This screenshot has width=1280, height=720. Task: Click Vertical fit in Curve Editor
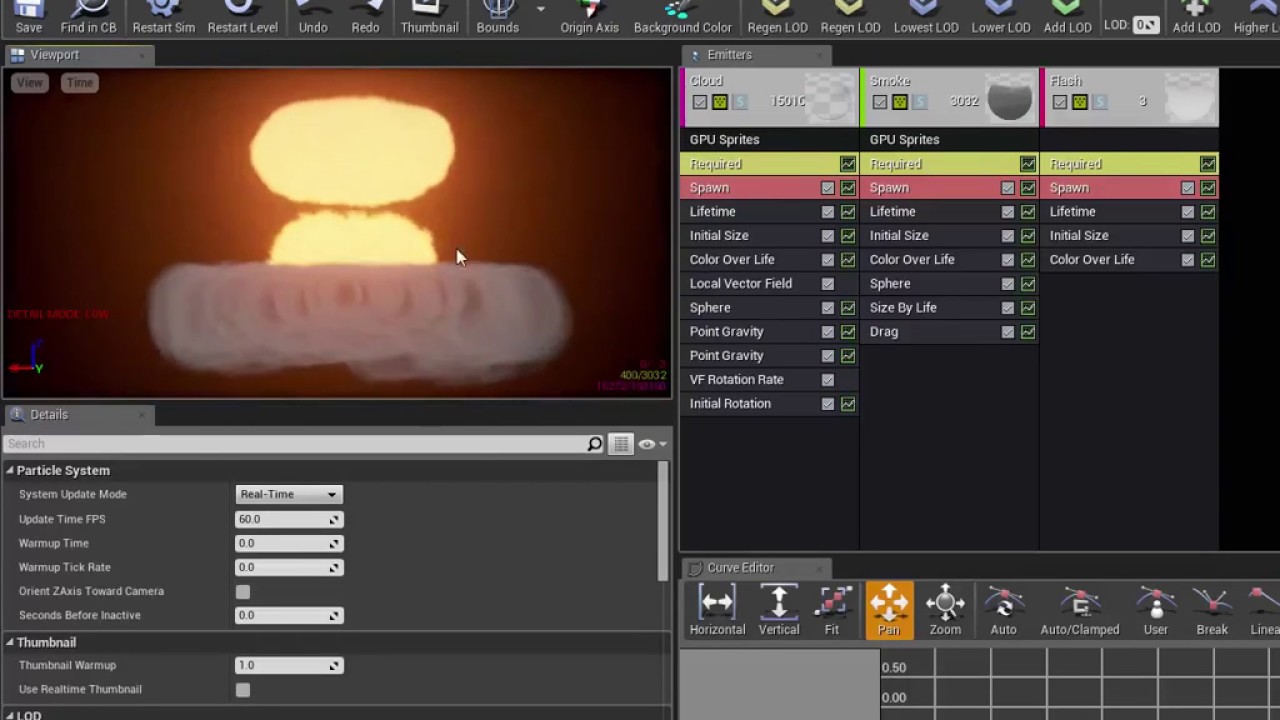(779, 610)
